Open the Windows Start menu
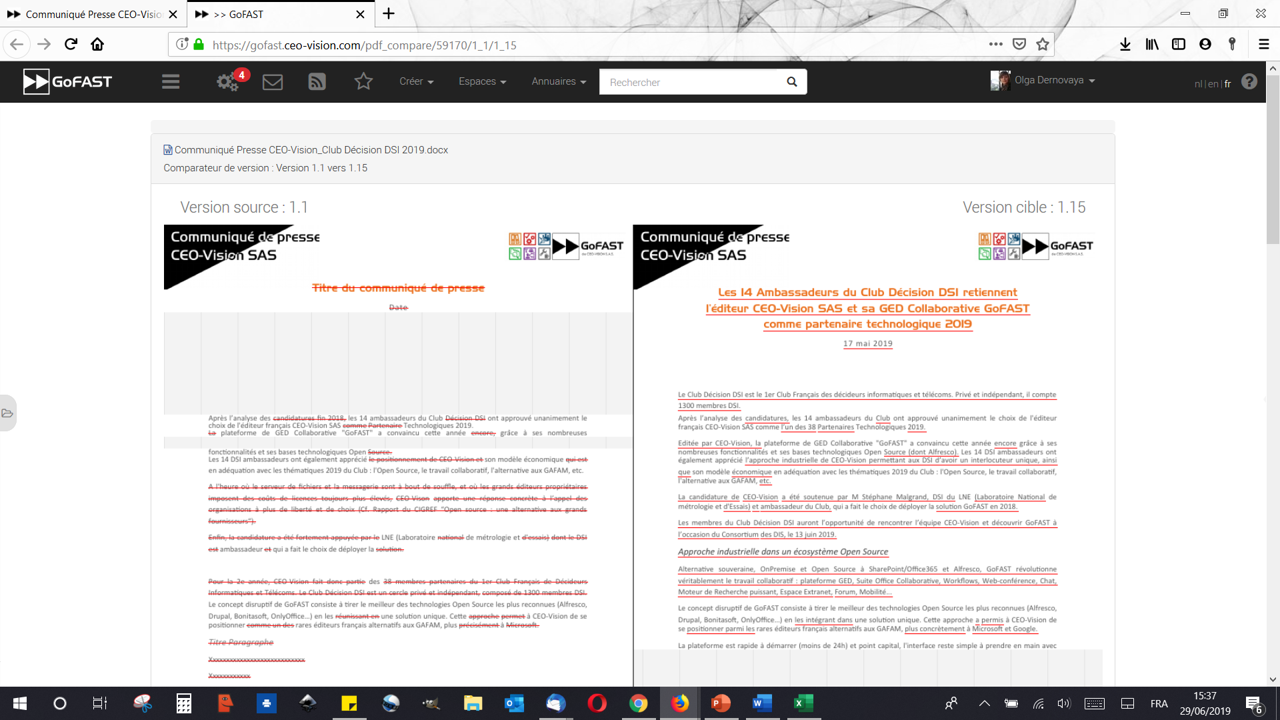This screenshot has width=1280, height=720. tap(19, 703)
